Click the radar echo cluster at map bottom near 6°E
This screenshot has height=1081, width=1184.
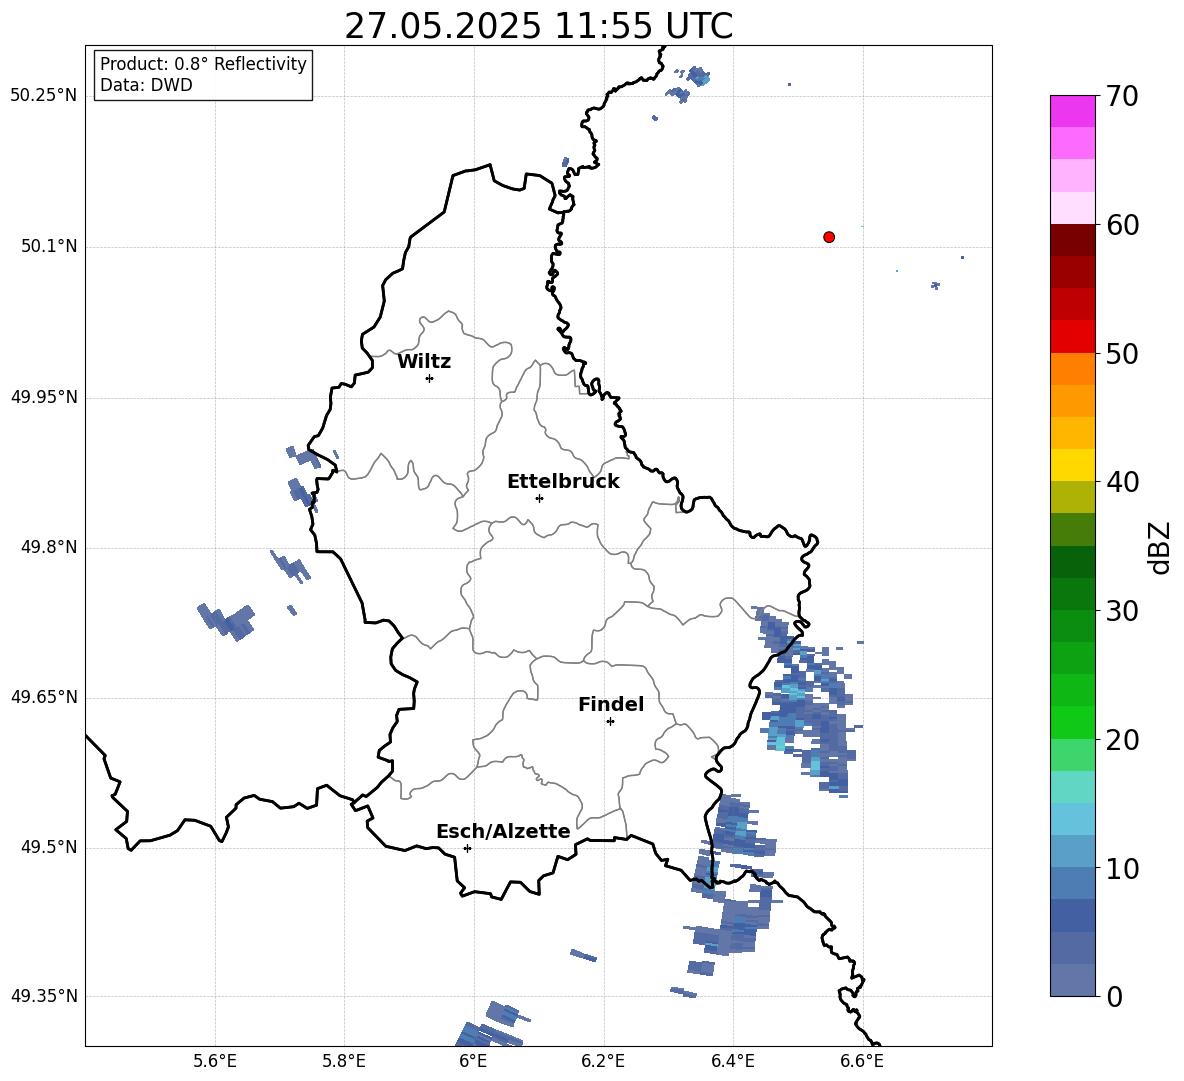point(493,1025)
